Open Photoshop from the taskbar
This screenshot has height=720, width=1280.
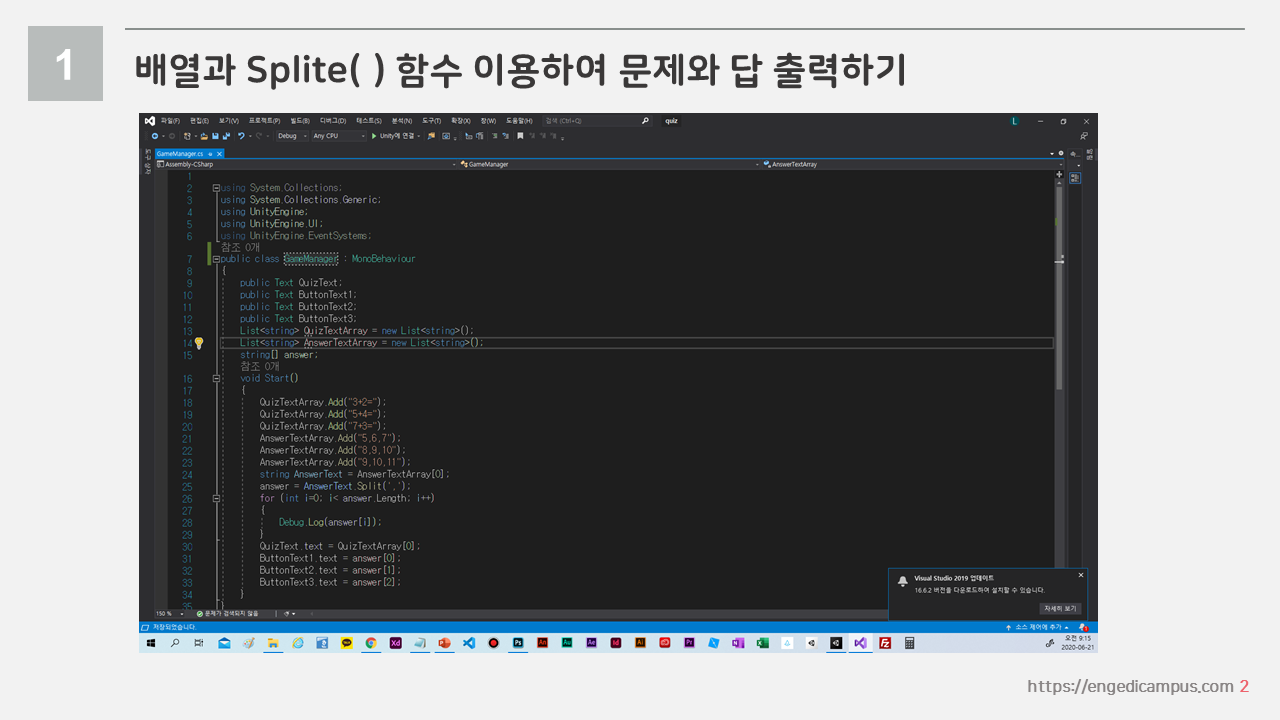518,643
